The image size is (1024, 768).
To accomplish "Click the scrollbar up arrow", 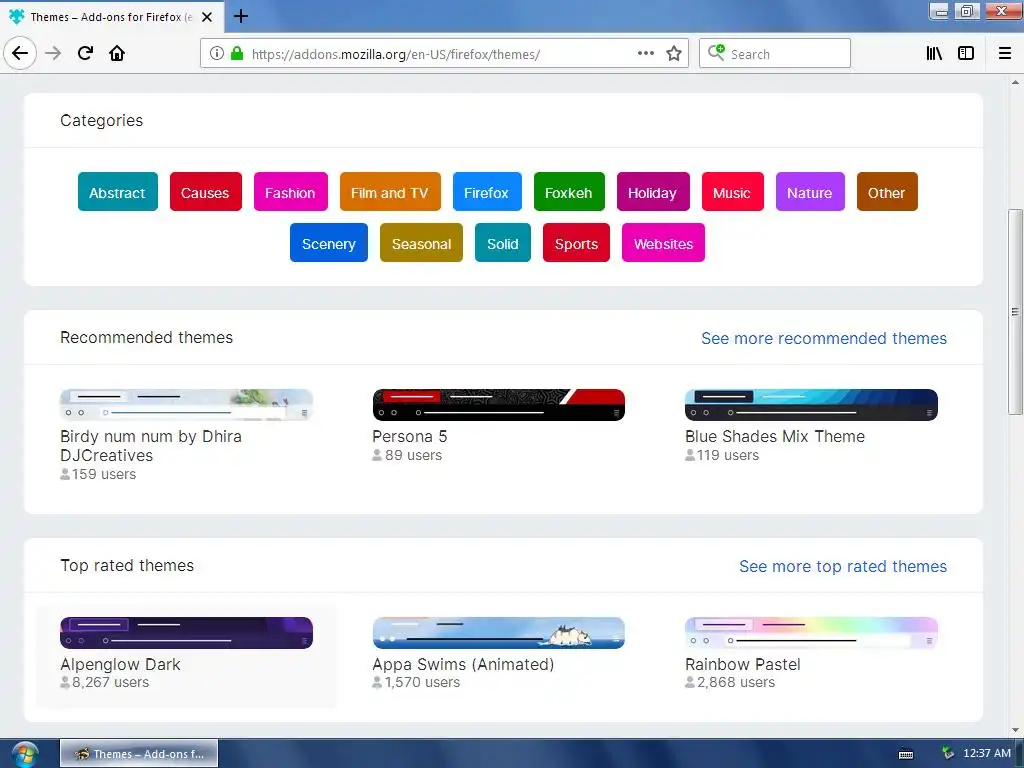I will pos(1015,82).
